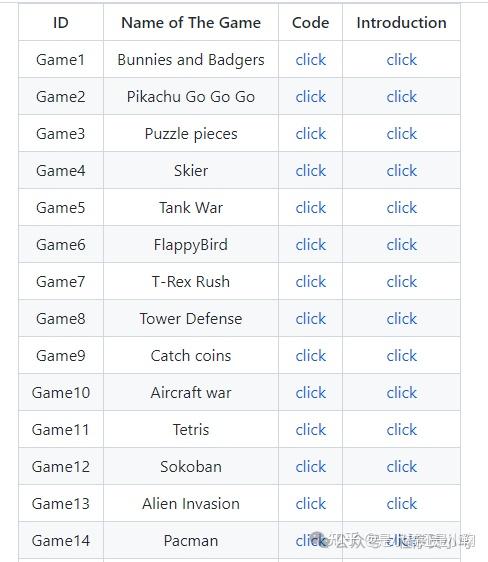488x562 pixels.
Task: Click the Code link for Game2 Introduction column
Action: click(x=401, y=97)
